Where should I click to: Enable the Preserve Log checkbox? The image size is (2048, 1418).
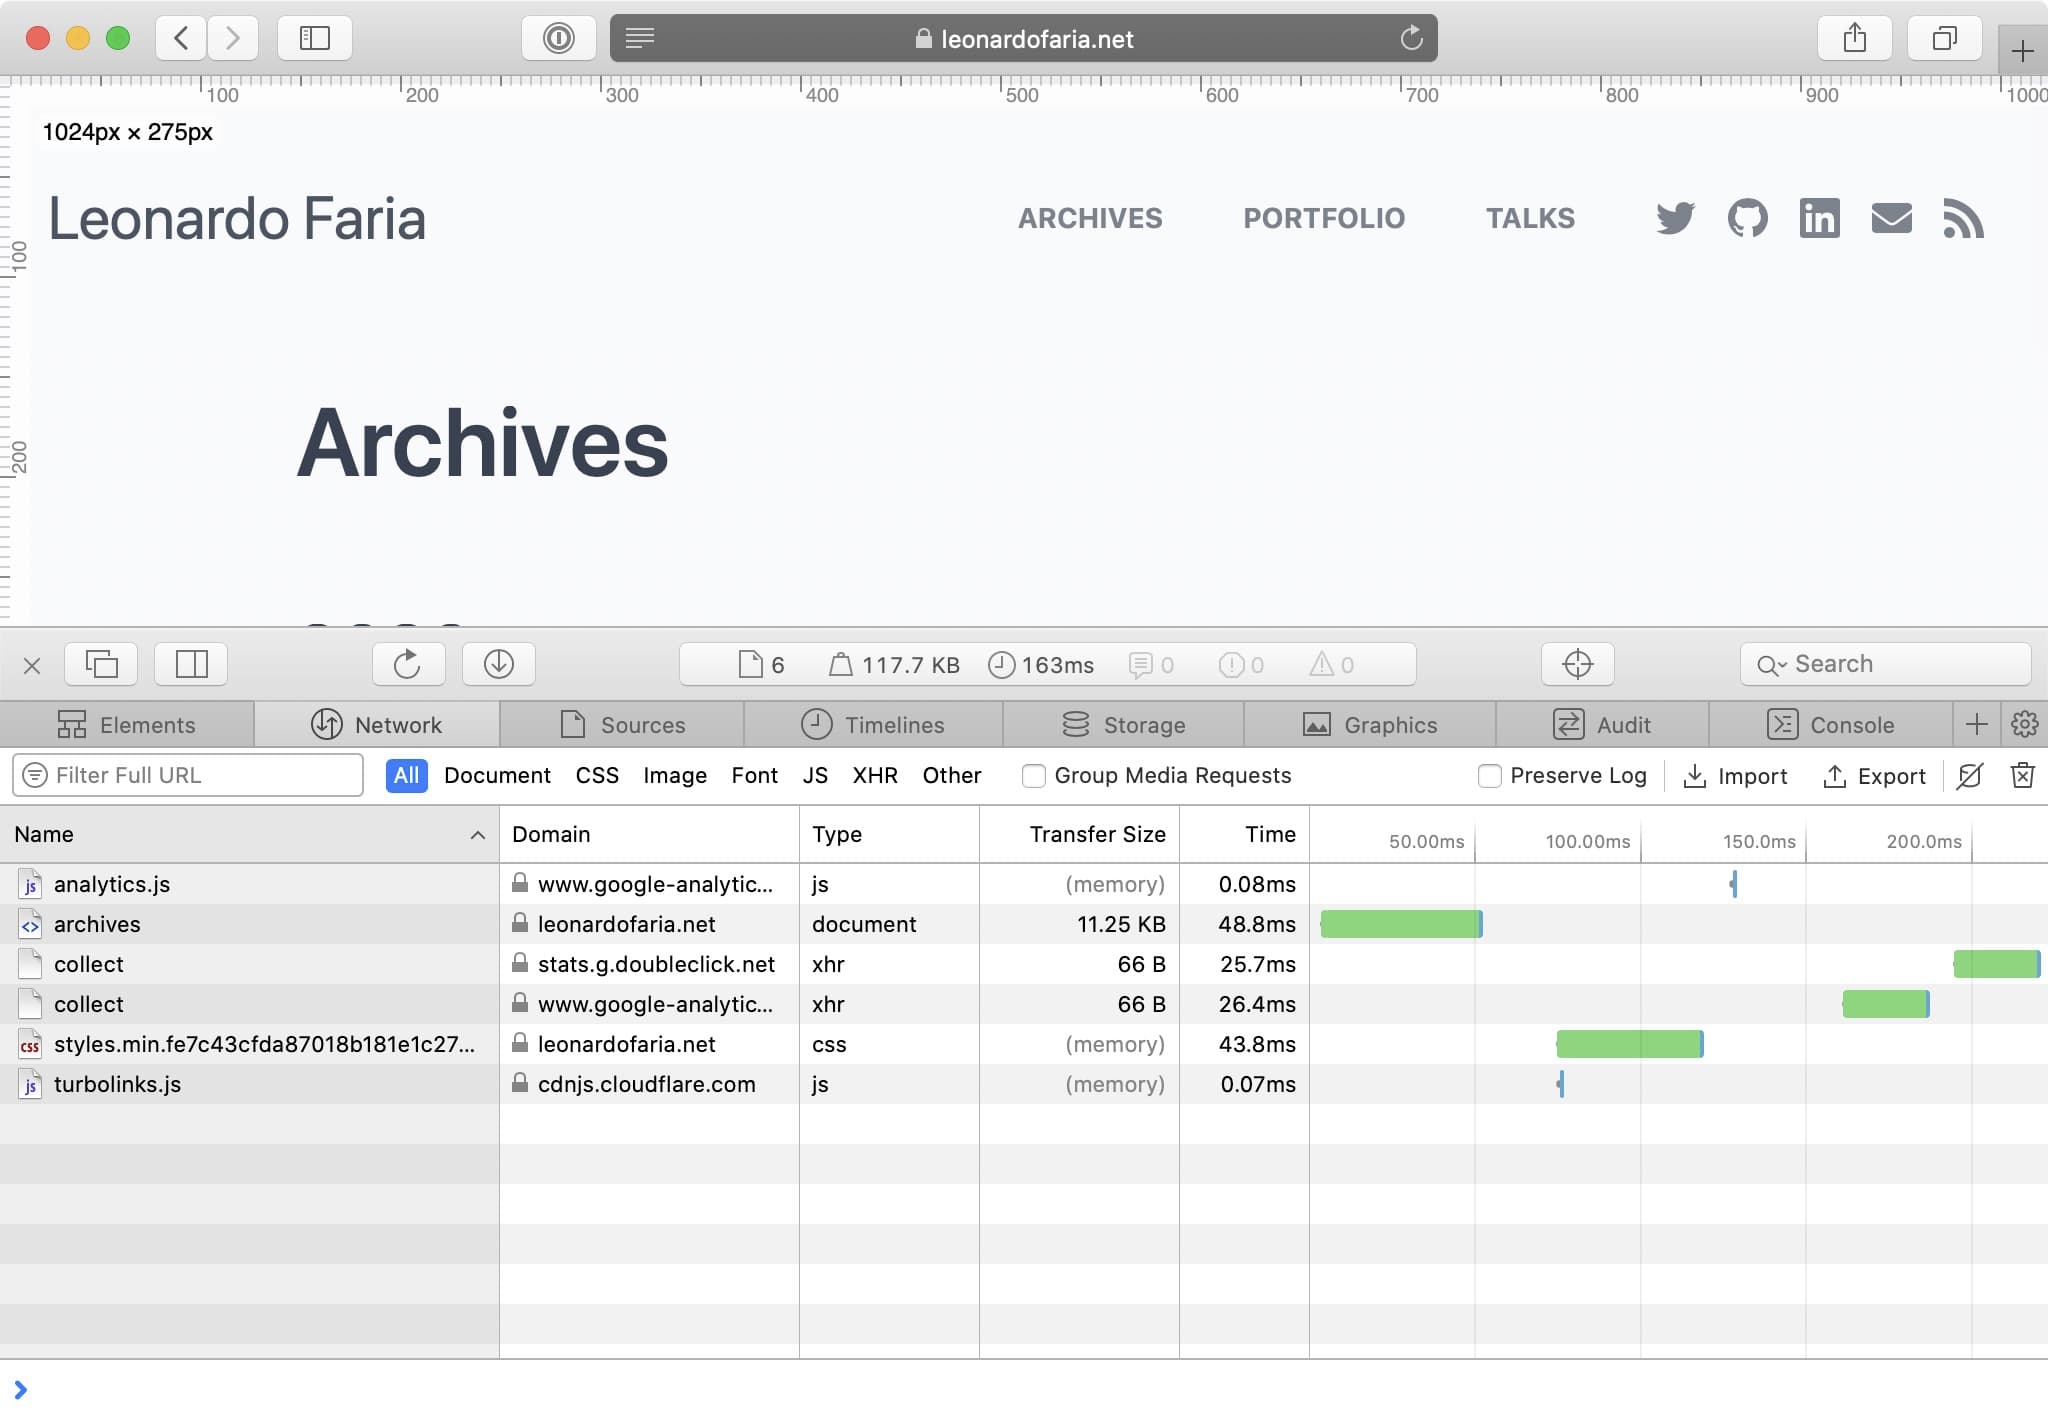[x=1490, y=776]
